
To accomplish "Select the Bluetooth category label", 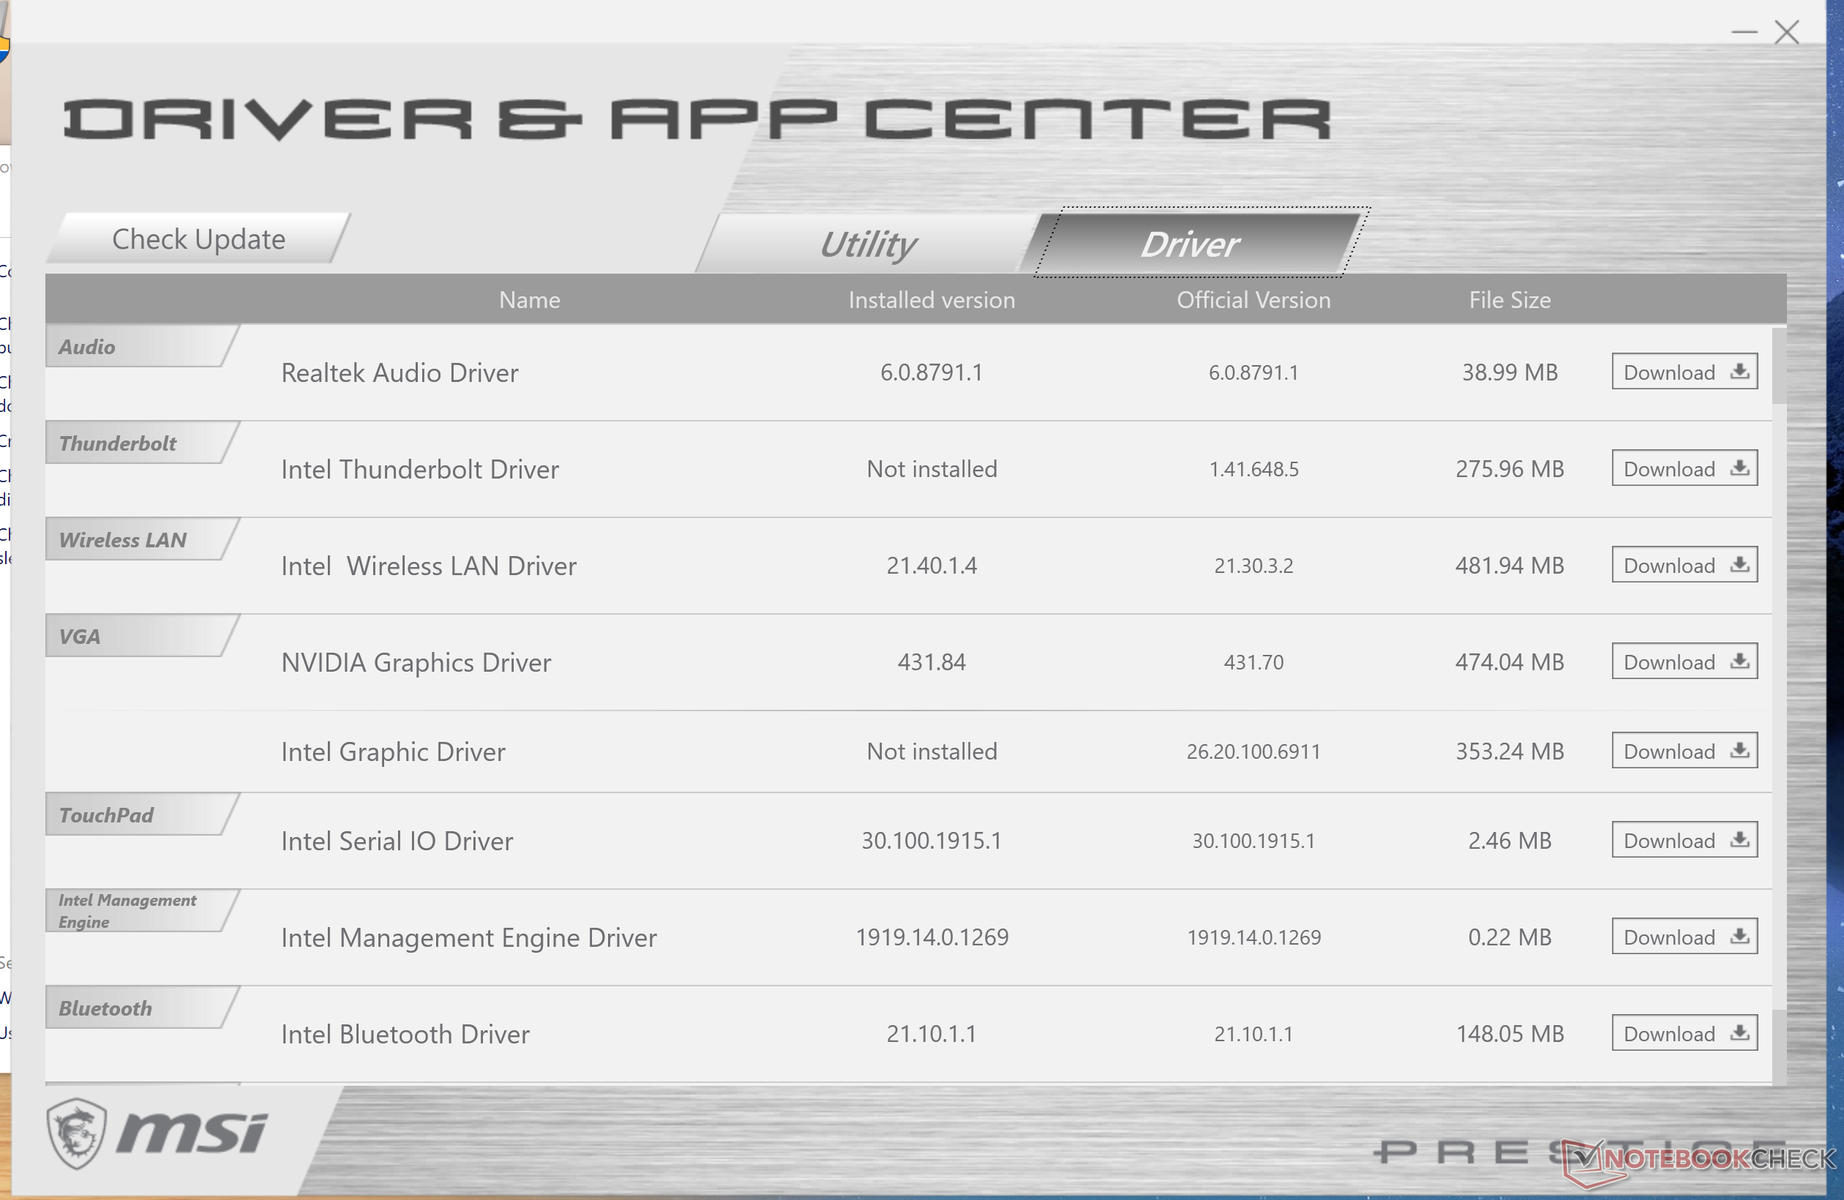I will pyautogui.click(x=140, y=1008).
